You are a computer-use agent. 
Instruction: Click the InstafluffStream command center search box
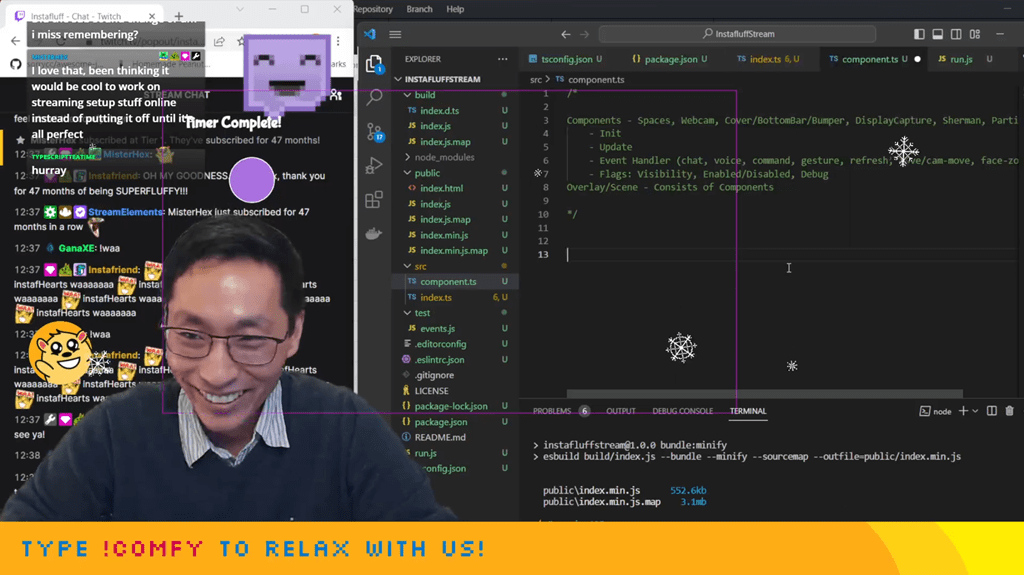click(x=737, y=34)
